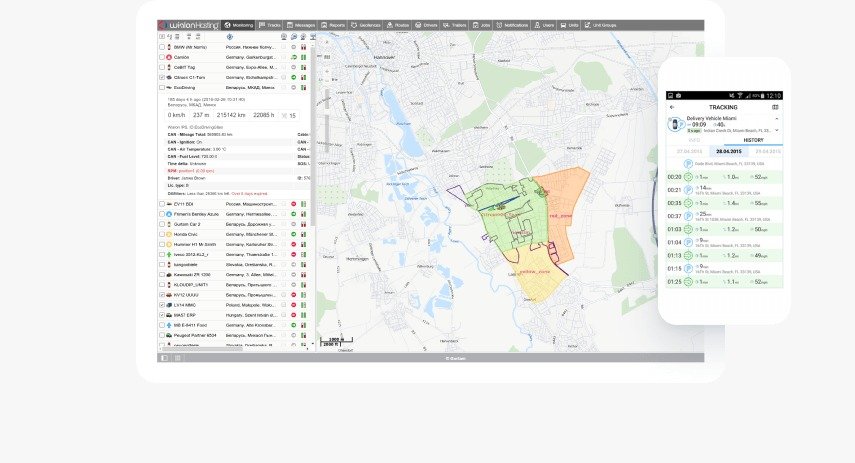Viewport: 855px width, 463px height.
Task: Click left panel layout icon in bottom bar
Action: pyautogui.click(x=165, y=357)
